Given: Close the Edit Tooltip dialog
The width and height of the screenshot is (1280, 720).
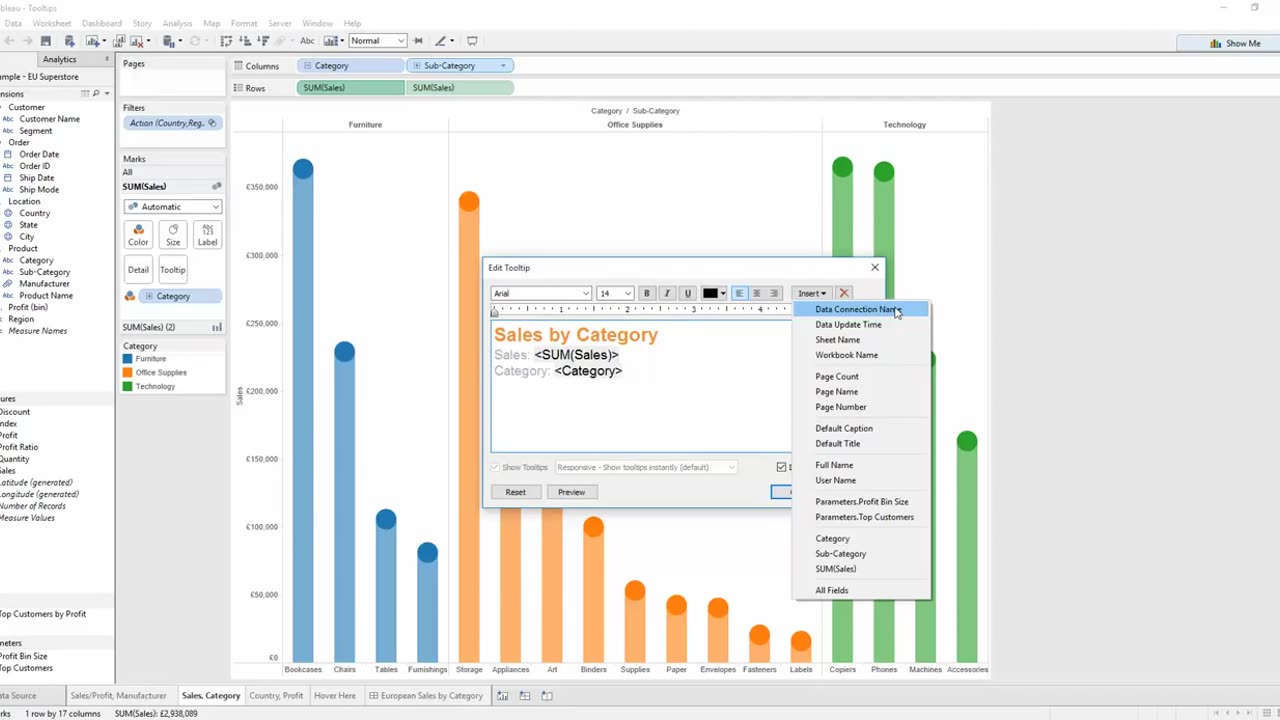Looking at the screenshot, I should click(x=875, y=268).
